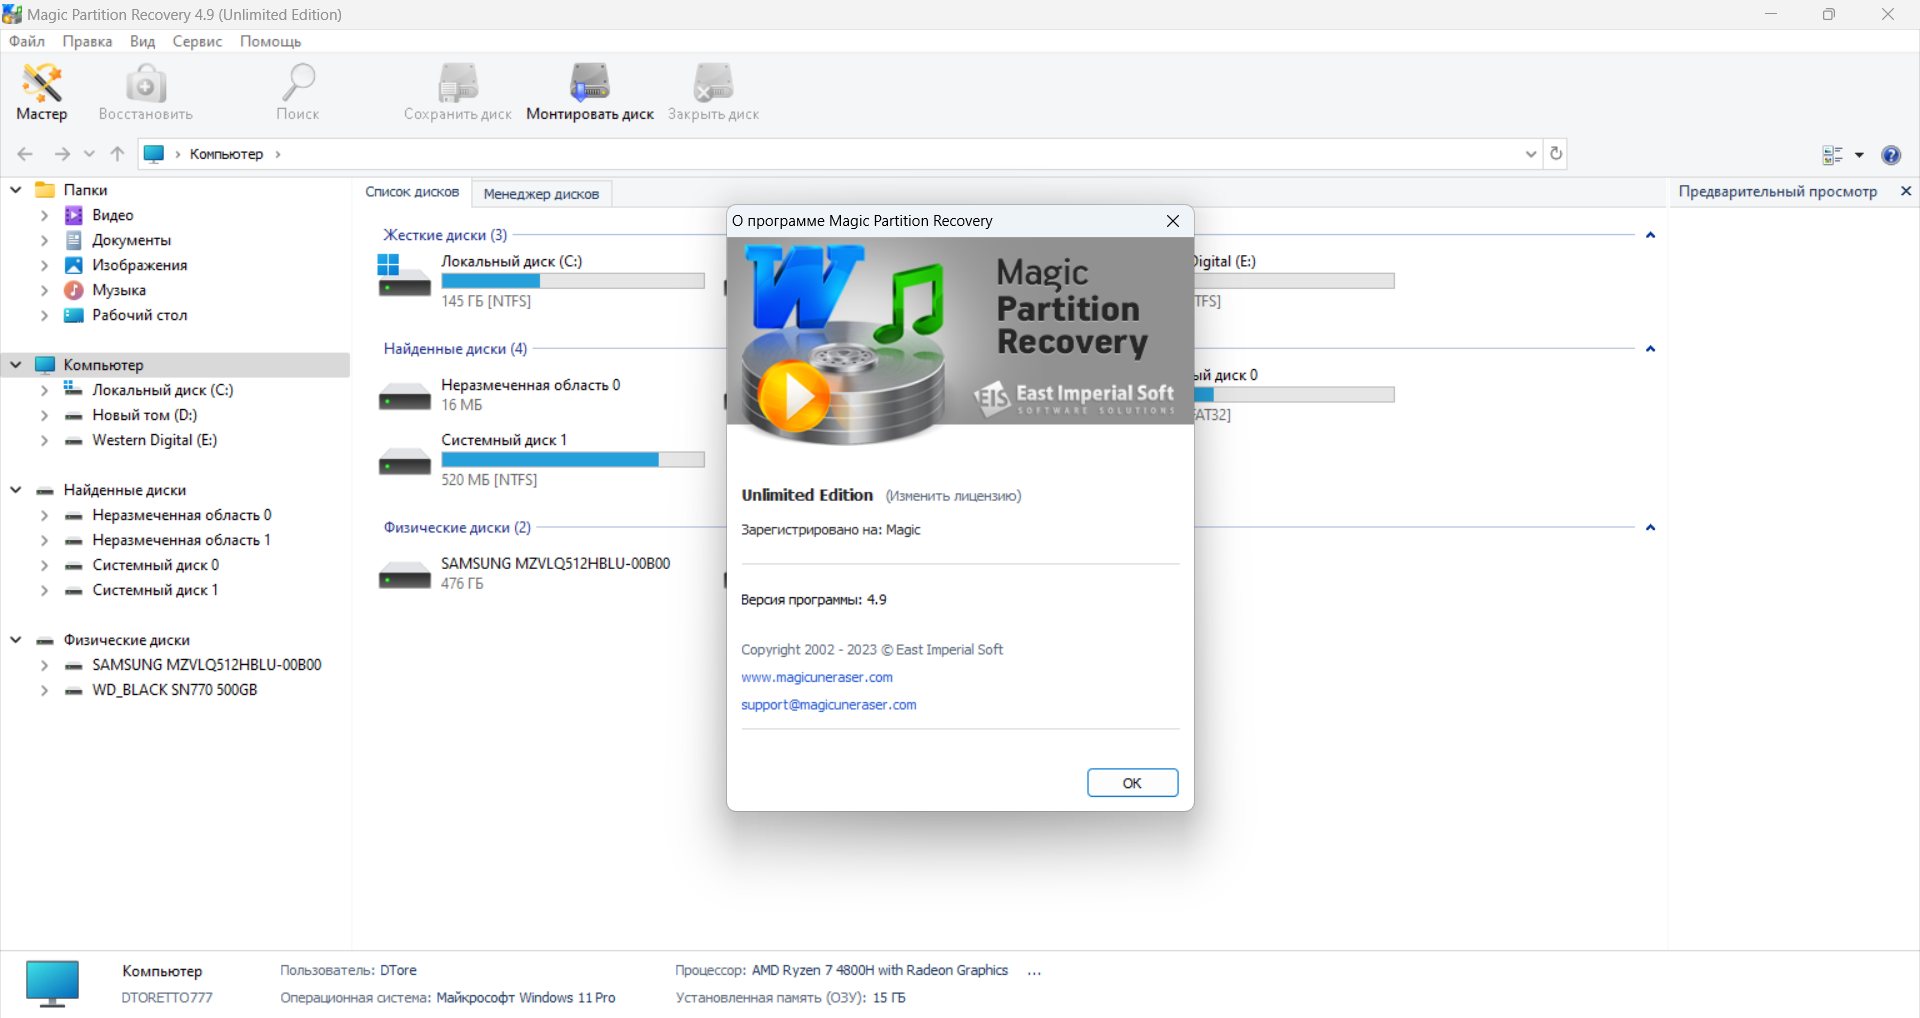Click the status bar ellipsis after processor
The height and width of the screenshot is (1018, 1920).
(x=1034, y=971)
